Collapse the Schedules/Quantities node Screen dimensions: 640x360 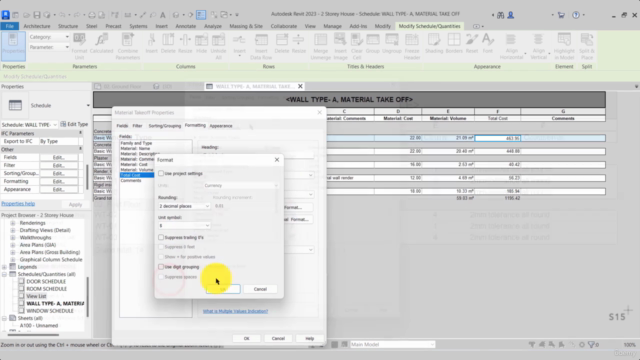point(4,274)
